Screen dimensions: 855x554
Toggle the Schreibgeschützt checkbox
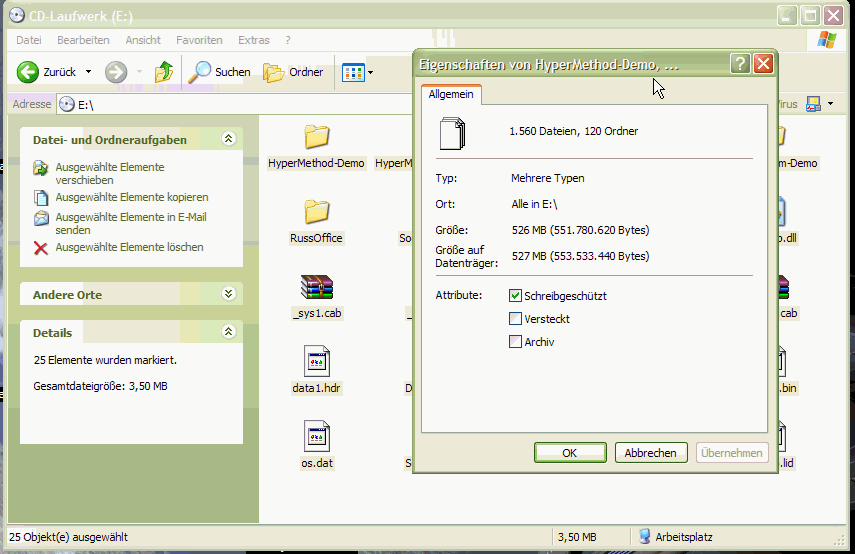515,296
